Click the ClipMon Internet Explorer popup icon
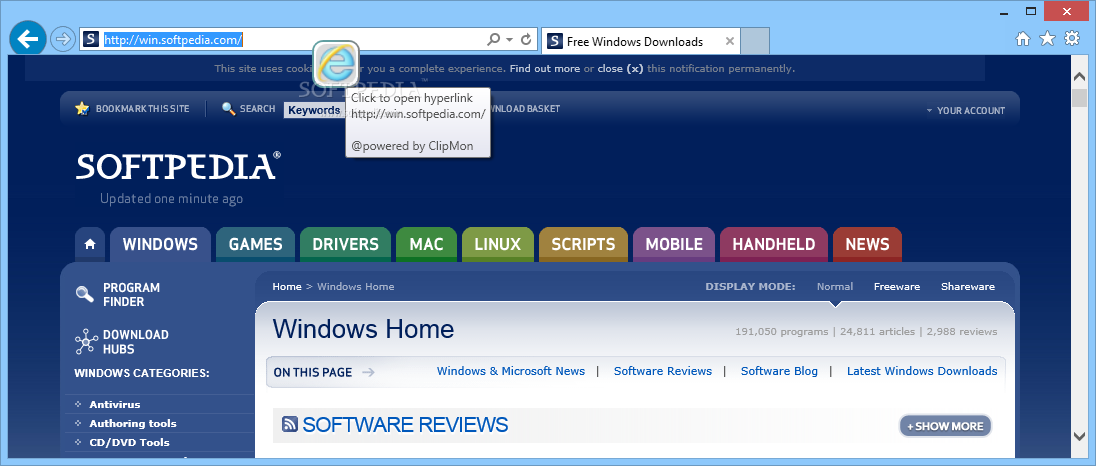This screenshot has width=1096, height=466. tap(336, 64)
